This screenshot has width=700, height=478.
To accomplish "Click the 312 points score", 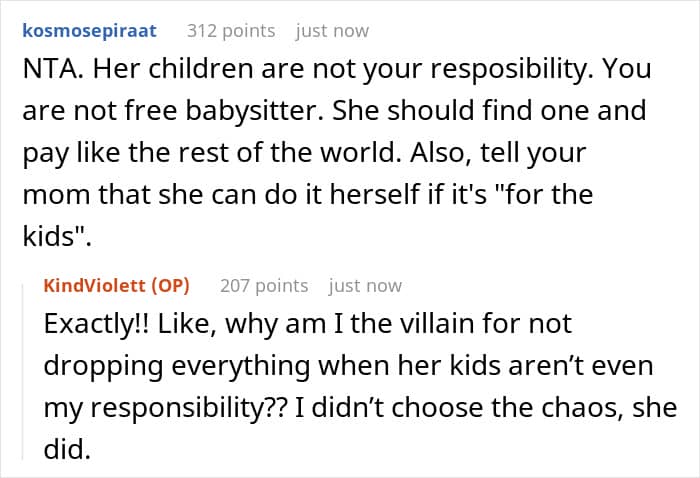I will [x=231, y=31].
